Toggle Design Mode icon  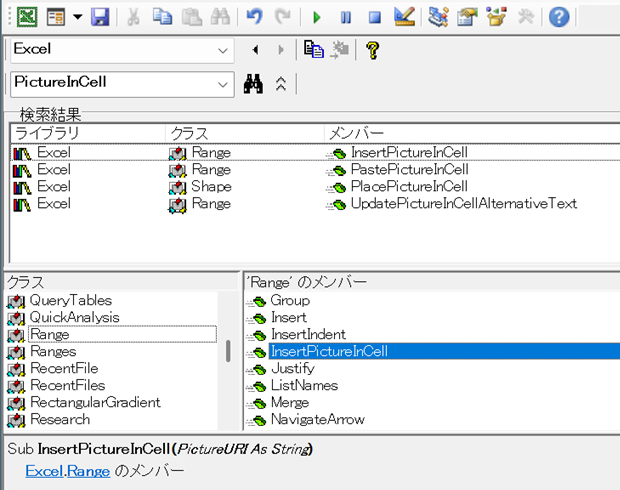[x=405, y=17]
